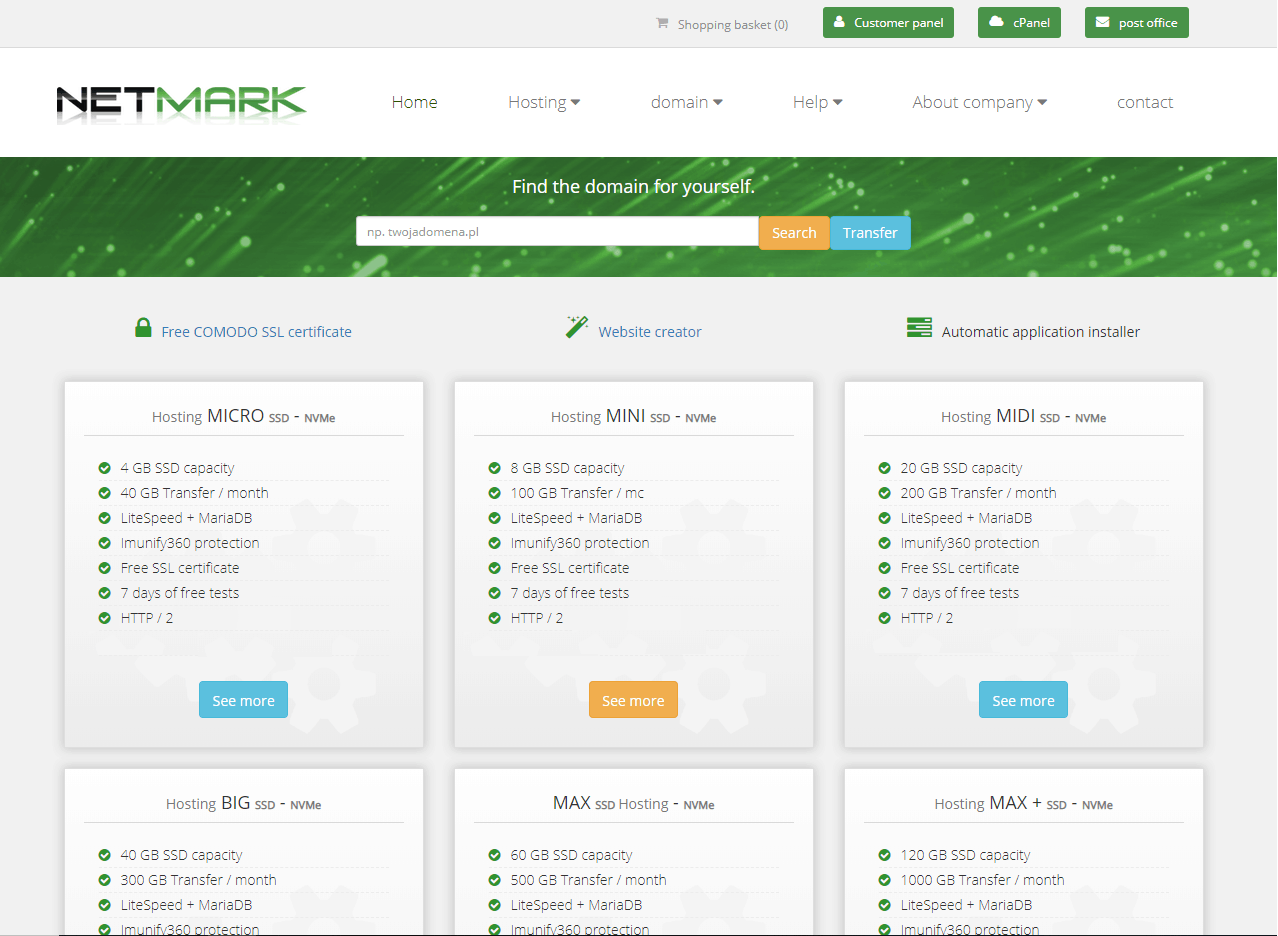
Task: Click the green padlock SSL icon
Action: click(x=143, y=328)
